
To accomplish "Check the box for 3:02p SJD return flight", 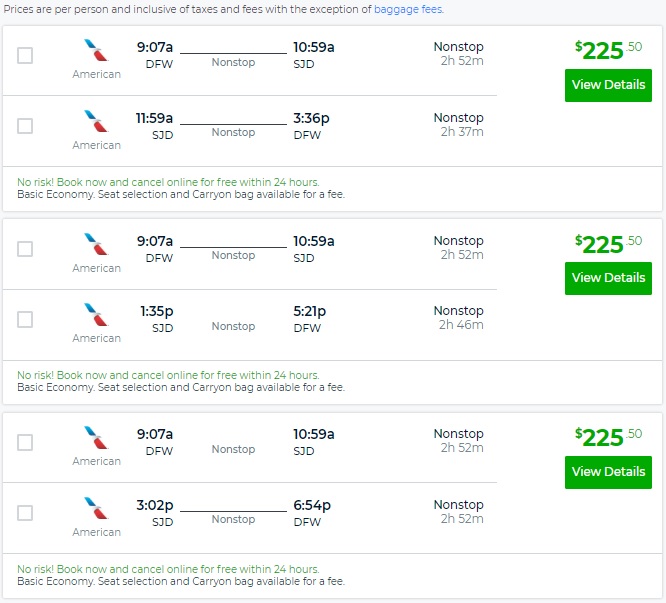I will coord(25,513).
